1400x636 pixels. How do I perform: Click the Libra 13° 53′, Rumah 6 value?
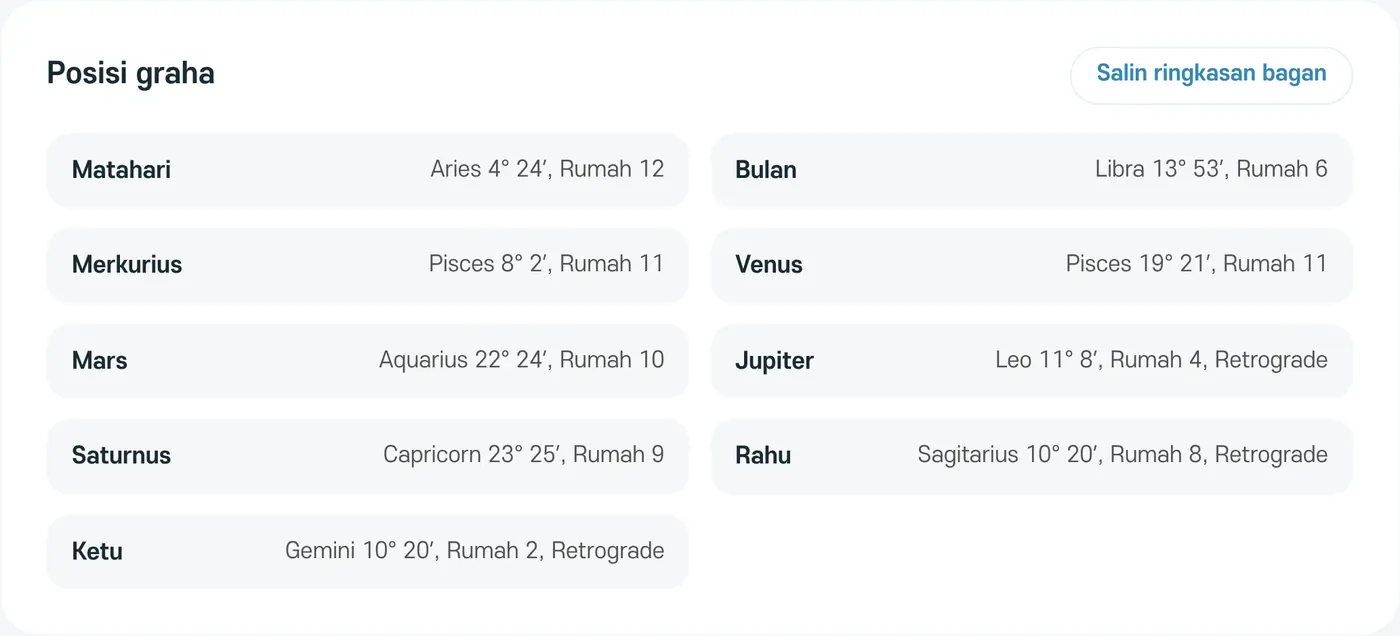1211,169
